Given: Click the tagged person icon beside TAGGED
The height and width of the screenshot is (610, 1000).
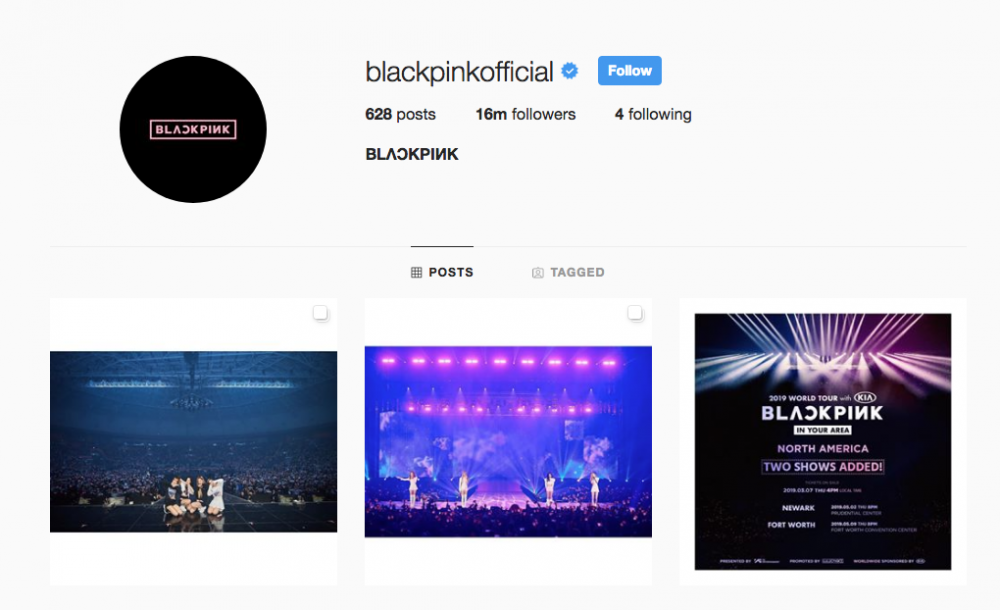Looking at the screenshot, I should pyautogui.click(x=538, y=273).
